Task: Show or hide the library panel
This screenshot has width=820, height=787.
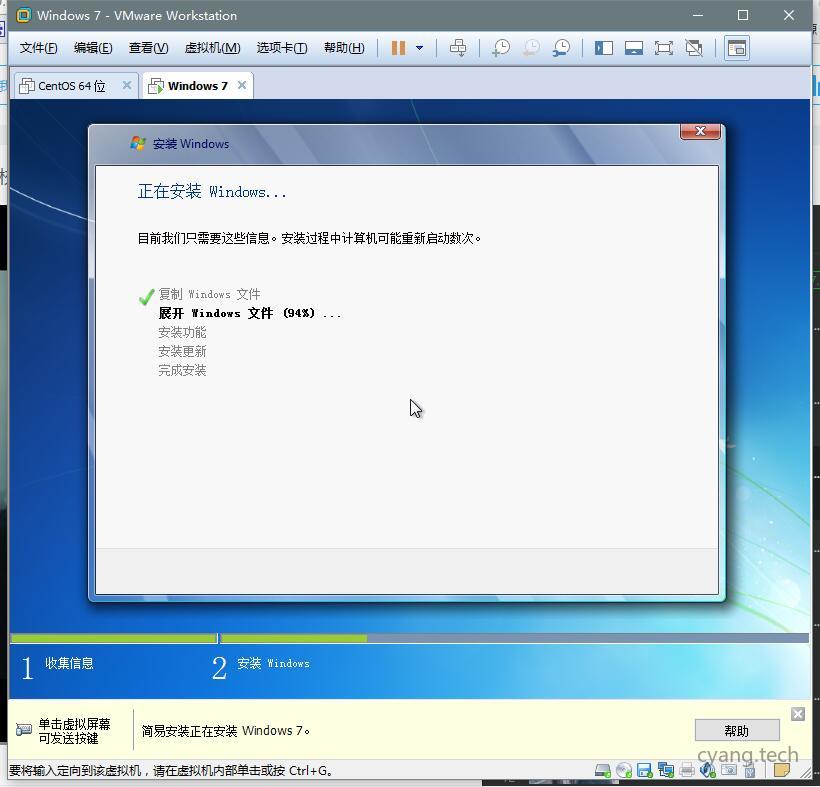Action: coord(604,47)
